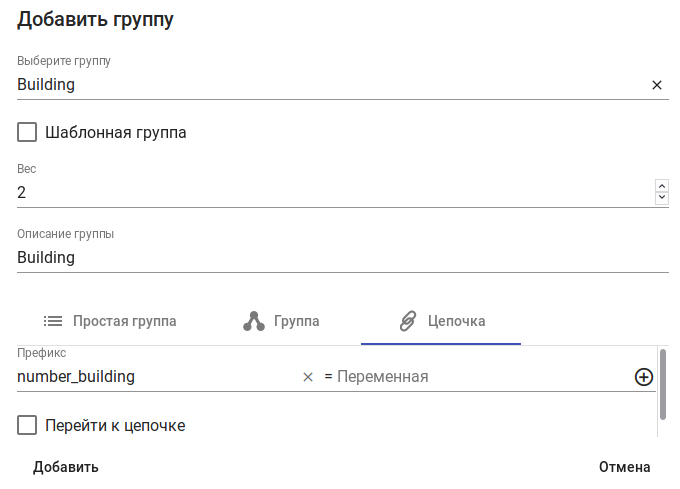The height and width of the screenshot is (489, 680).
Task: Cancel with the Отмена button
Action: pos(624,467)
